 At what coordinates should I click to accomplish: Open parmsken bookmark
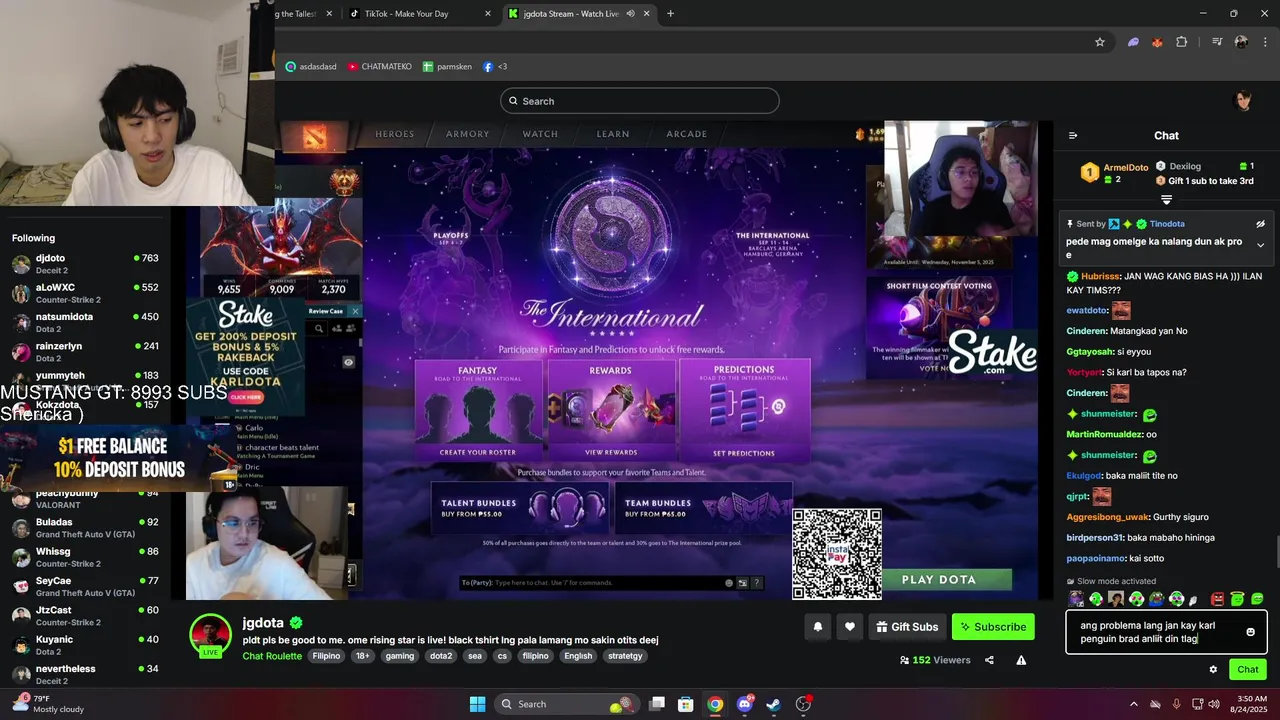point(447,67)
